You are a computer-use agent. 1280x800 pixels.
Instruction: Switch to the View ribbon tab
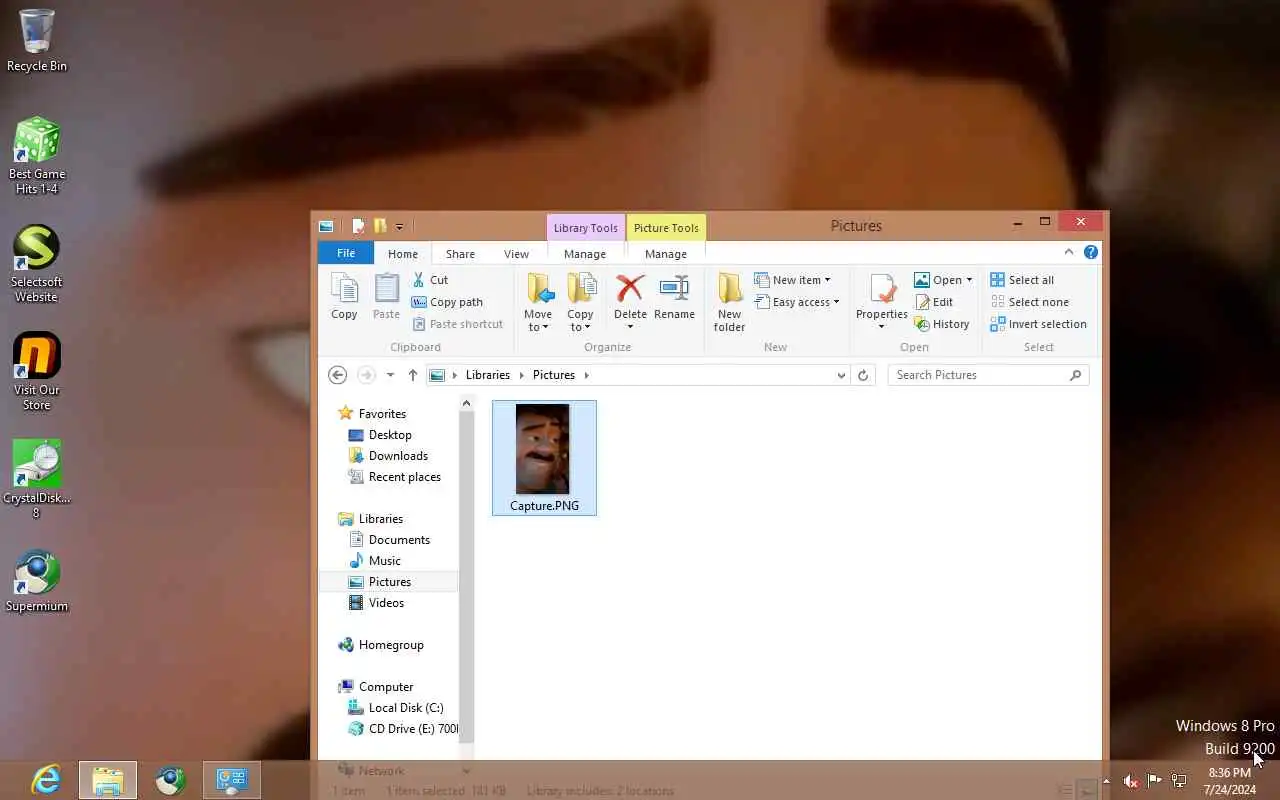(x=516, y=254)
